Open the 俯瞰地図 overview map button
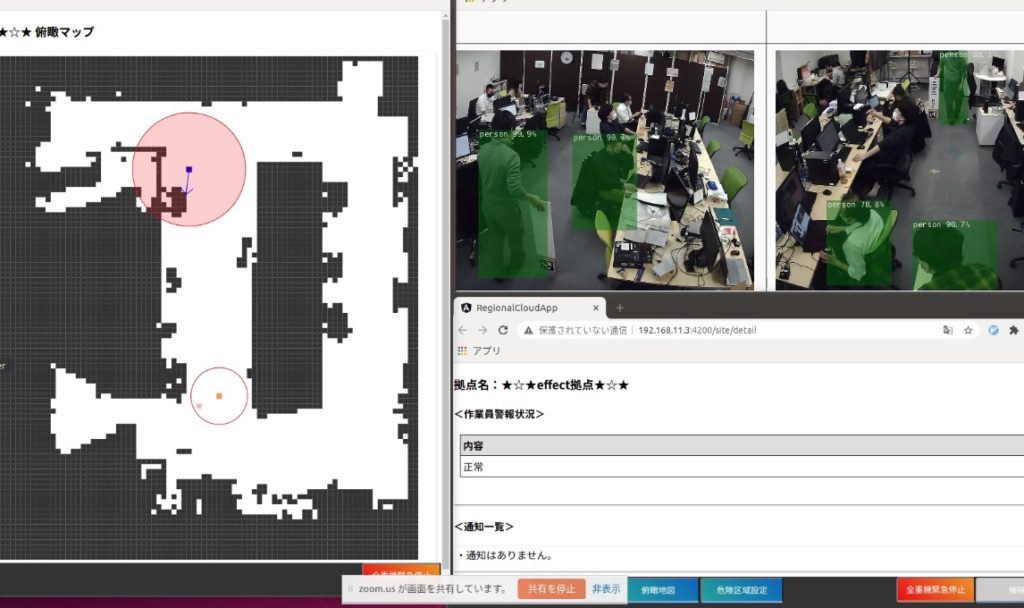 (x=657, y=590)
